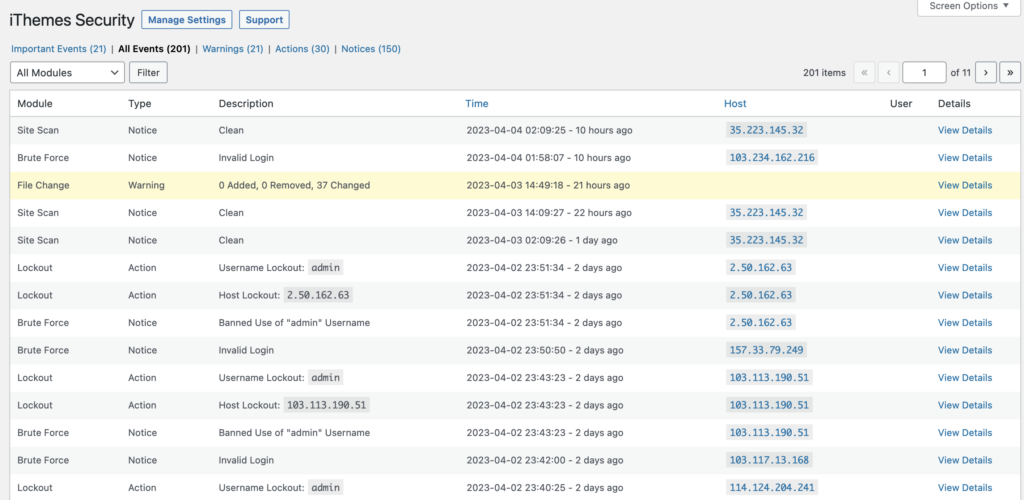Open host 2.50.162.63 in 23:51:34 Brute Force row

[761, 322]
